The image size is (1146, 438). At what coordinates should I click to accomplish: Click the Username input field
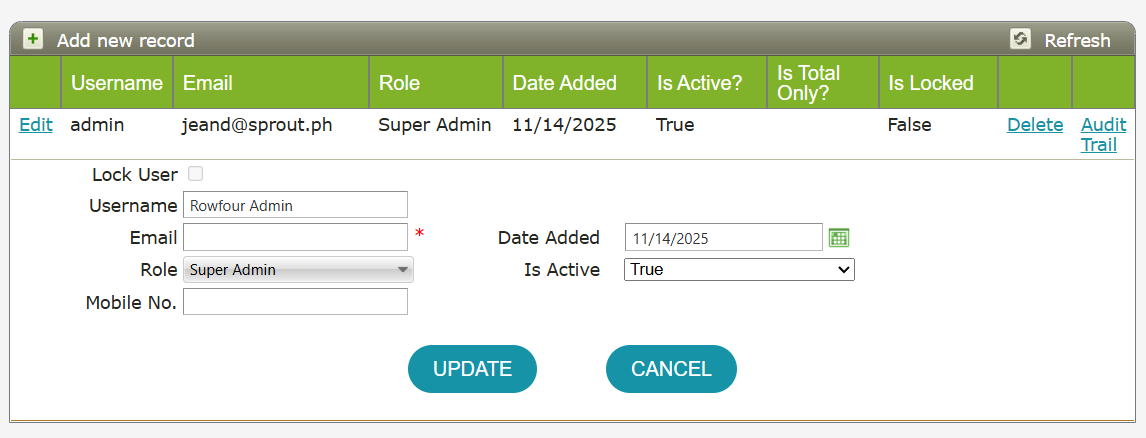(x=296, y=205)
